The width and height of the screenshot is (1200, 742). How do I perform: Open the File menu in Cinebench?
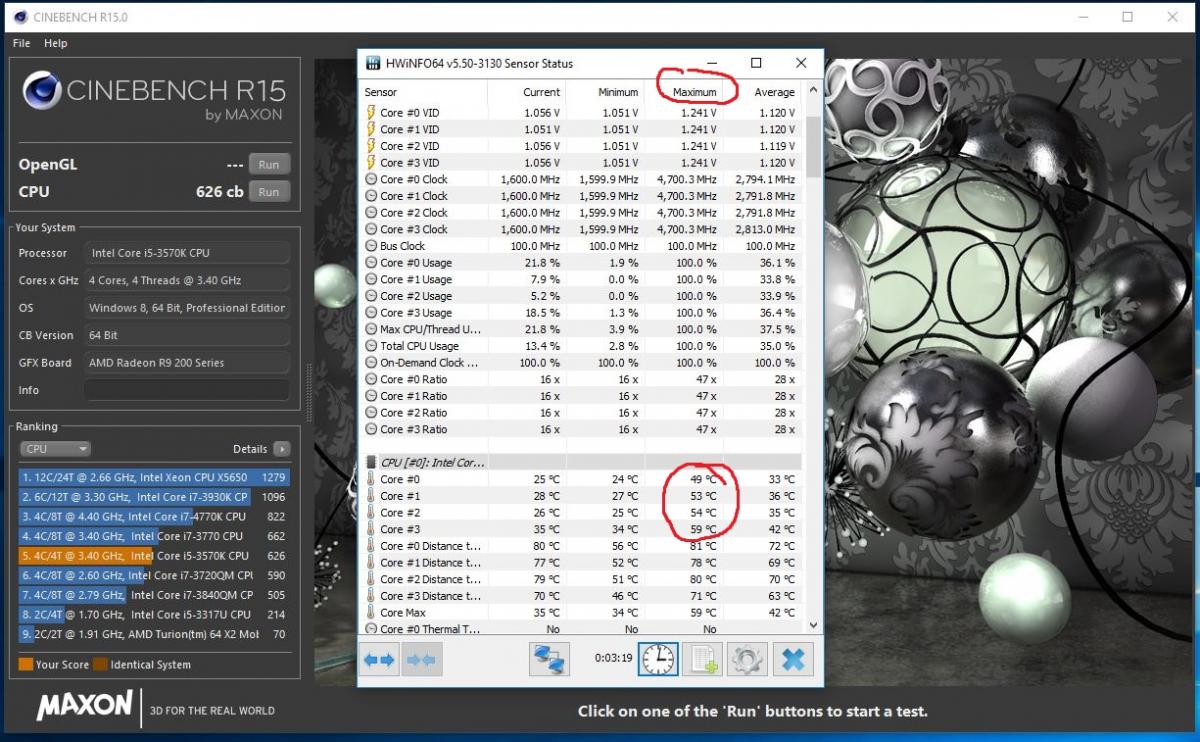click(22, 43)
